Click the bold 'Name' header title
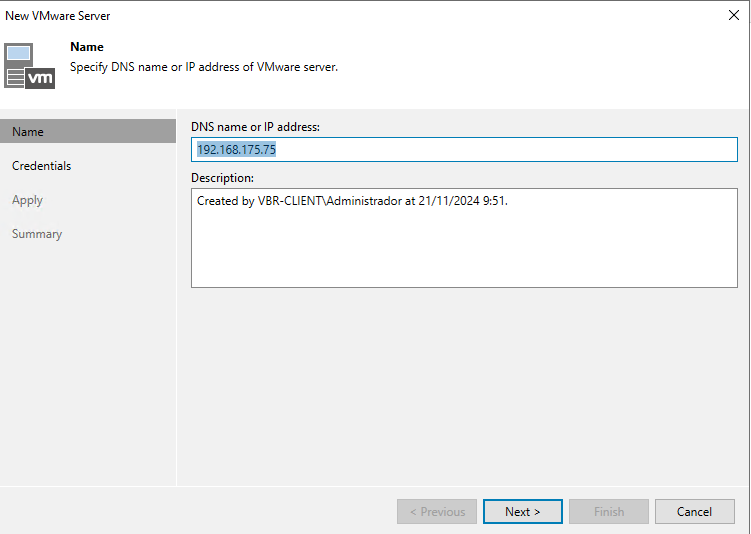This screenshot has width=751, height=534. tap(87, 47)
